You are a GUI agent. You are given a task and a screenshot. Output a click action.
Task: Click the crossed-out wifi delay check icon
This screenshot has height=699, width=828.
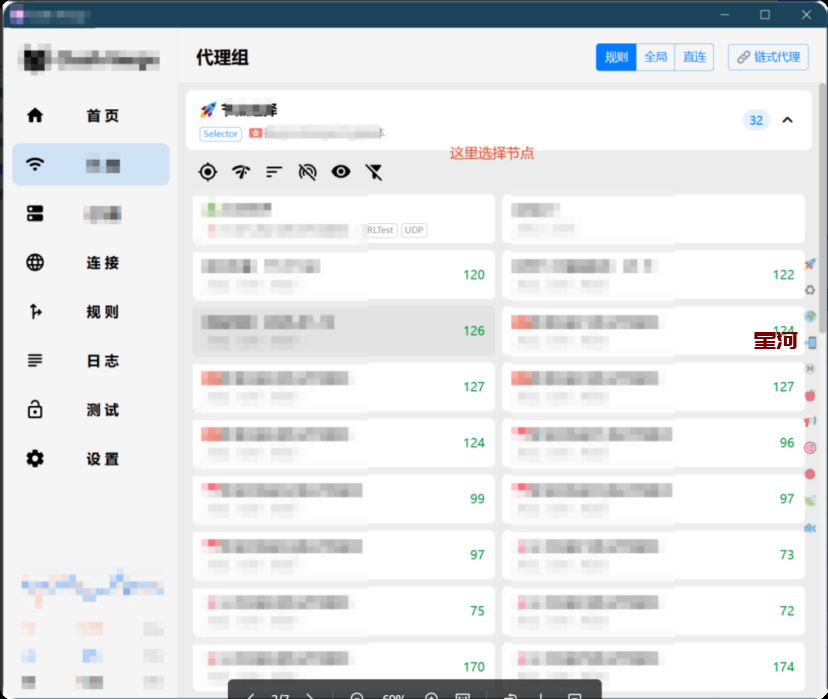[x=308, y=172]
